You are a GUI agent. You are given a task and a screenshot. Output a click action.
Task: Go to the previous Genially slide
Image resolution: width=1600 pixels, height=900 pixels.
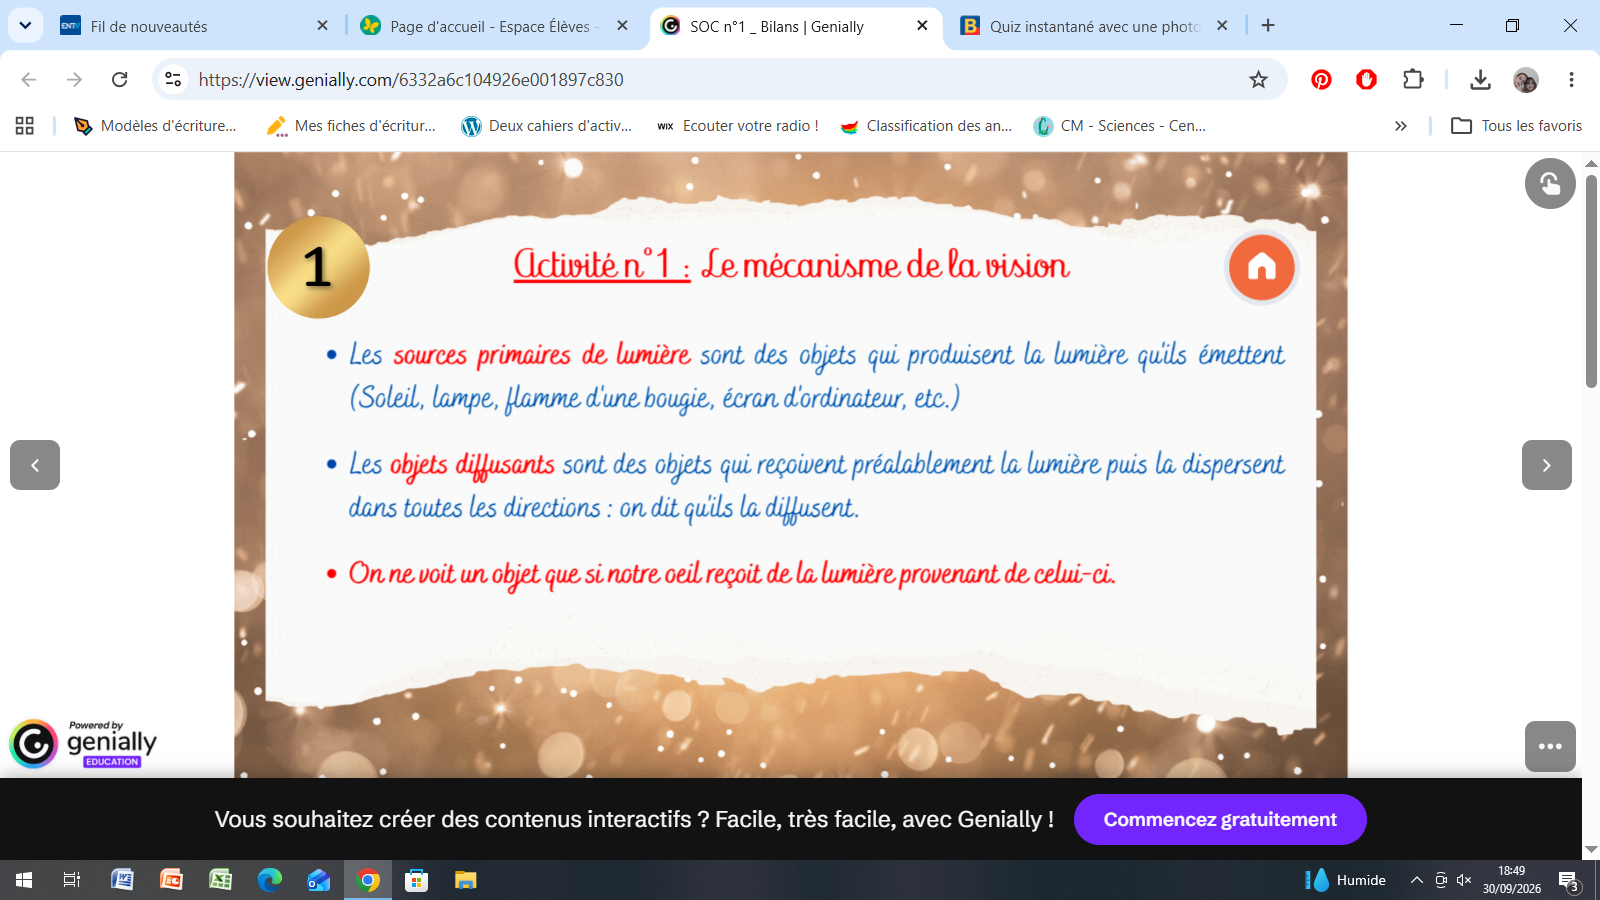click(35, 465)
